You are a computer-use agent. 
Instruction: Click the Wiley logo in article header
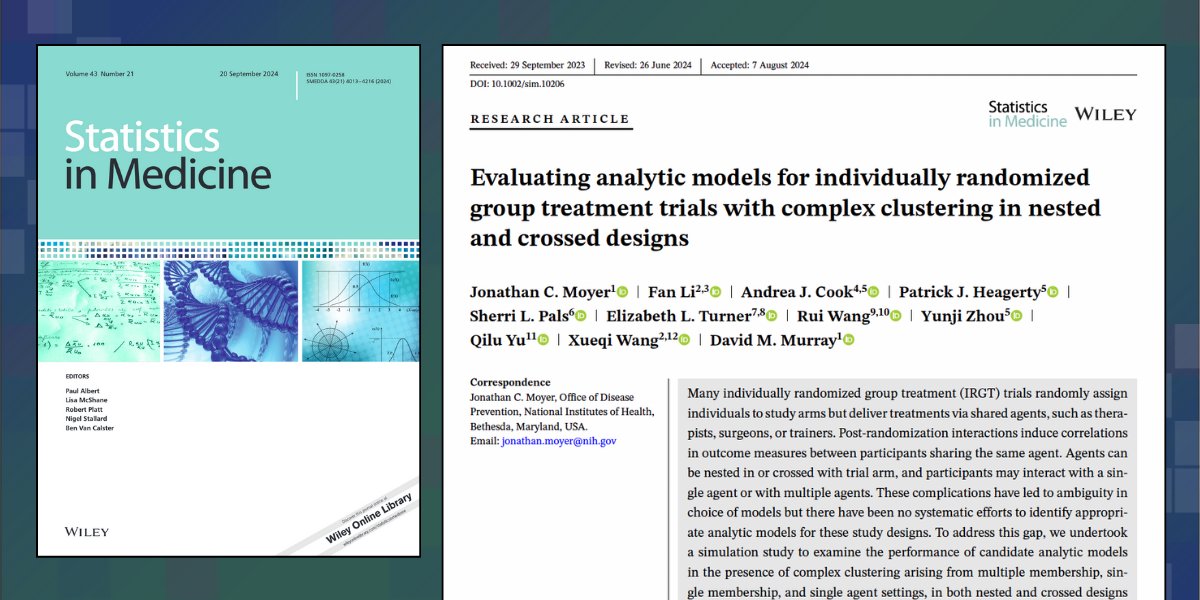coord(1105,114)
